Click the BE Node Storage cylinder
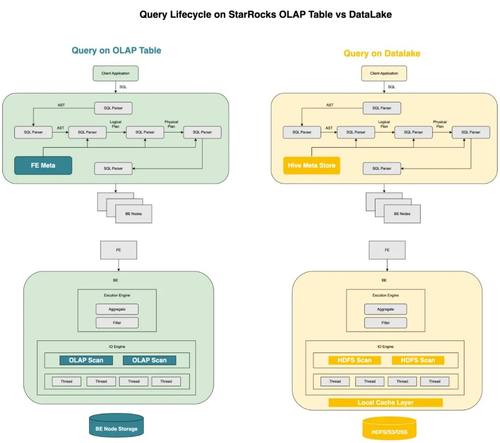 tap(116, 425)
